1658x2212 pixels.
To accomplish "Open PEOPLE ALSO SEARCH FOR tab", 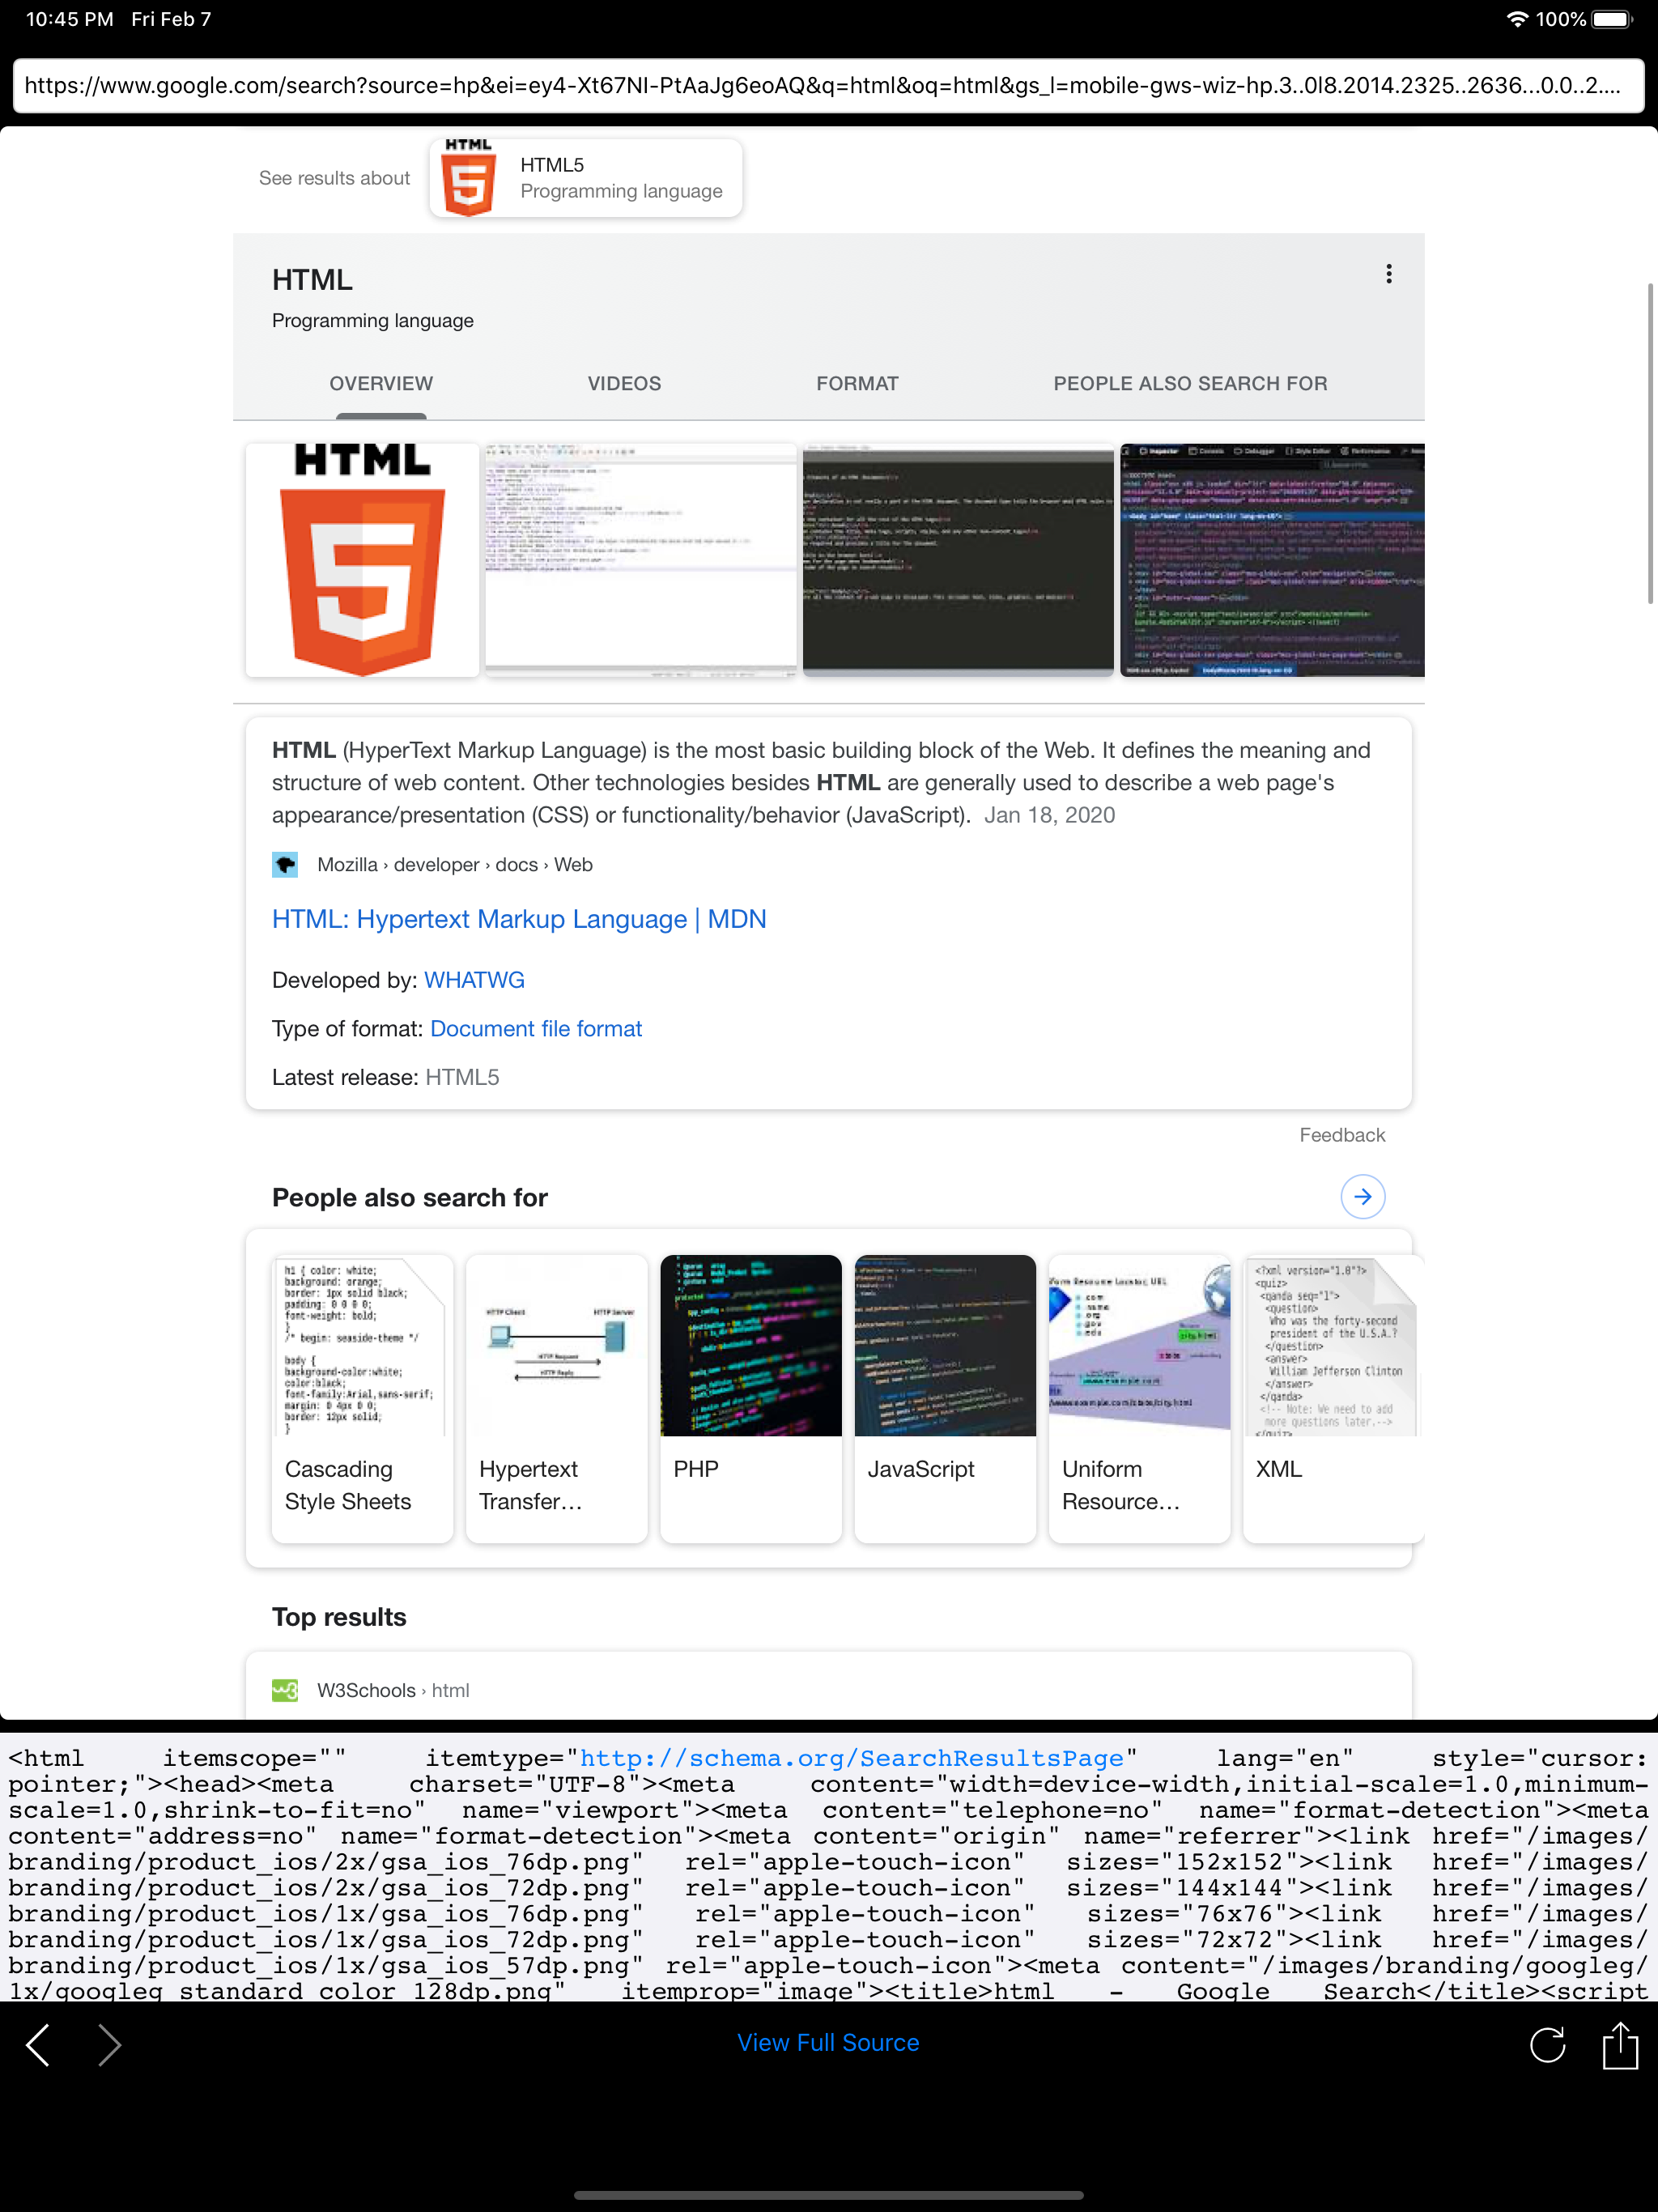I will (x=1190, y=384).
